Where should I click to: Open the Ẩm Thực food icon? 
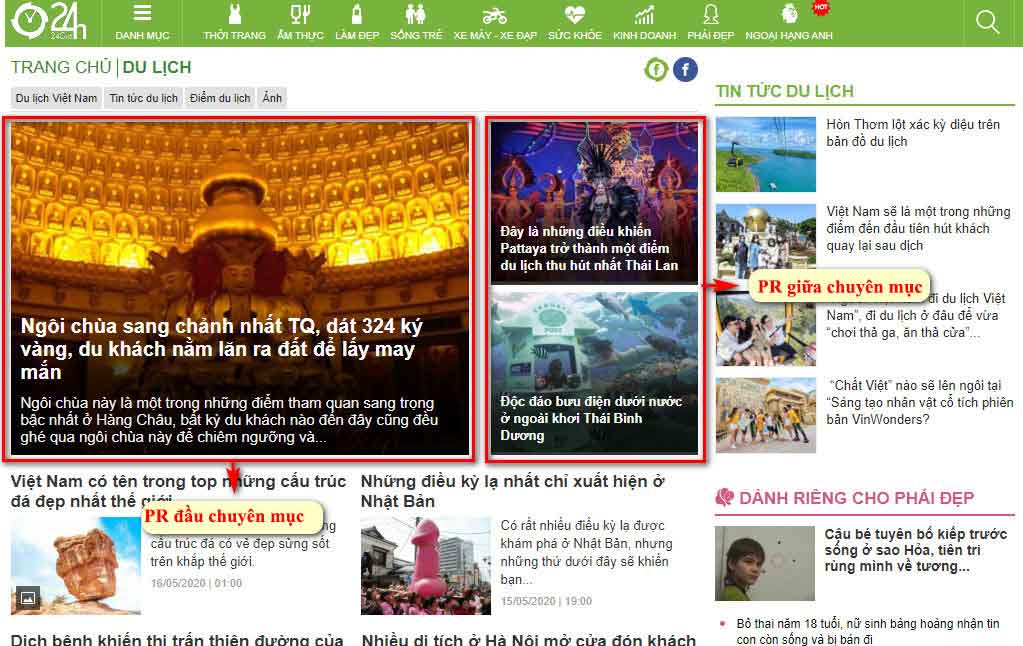click(x=300, y=15)
